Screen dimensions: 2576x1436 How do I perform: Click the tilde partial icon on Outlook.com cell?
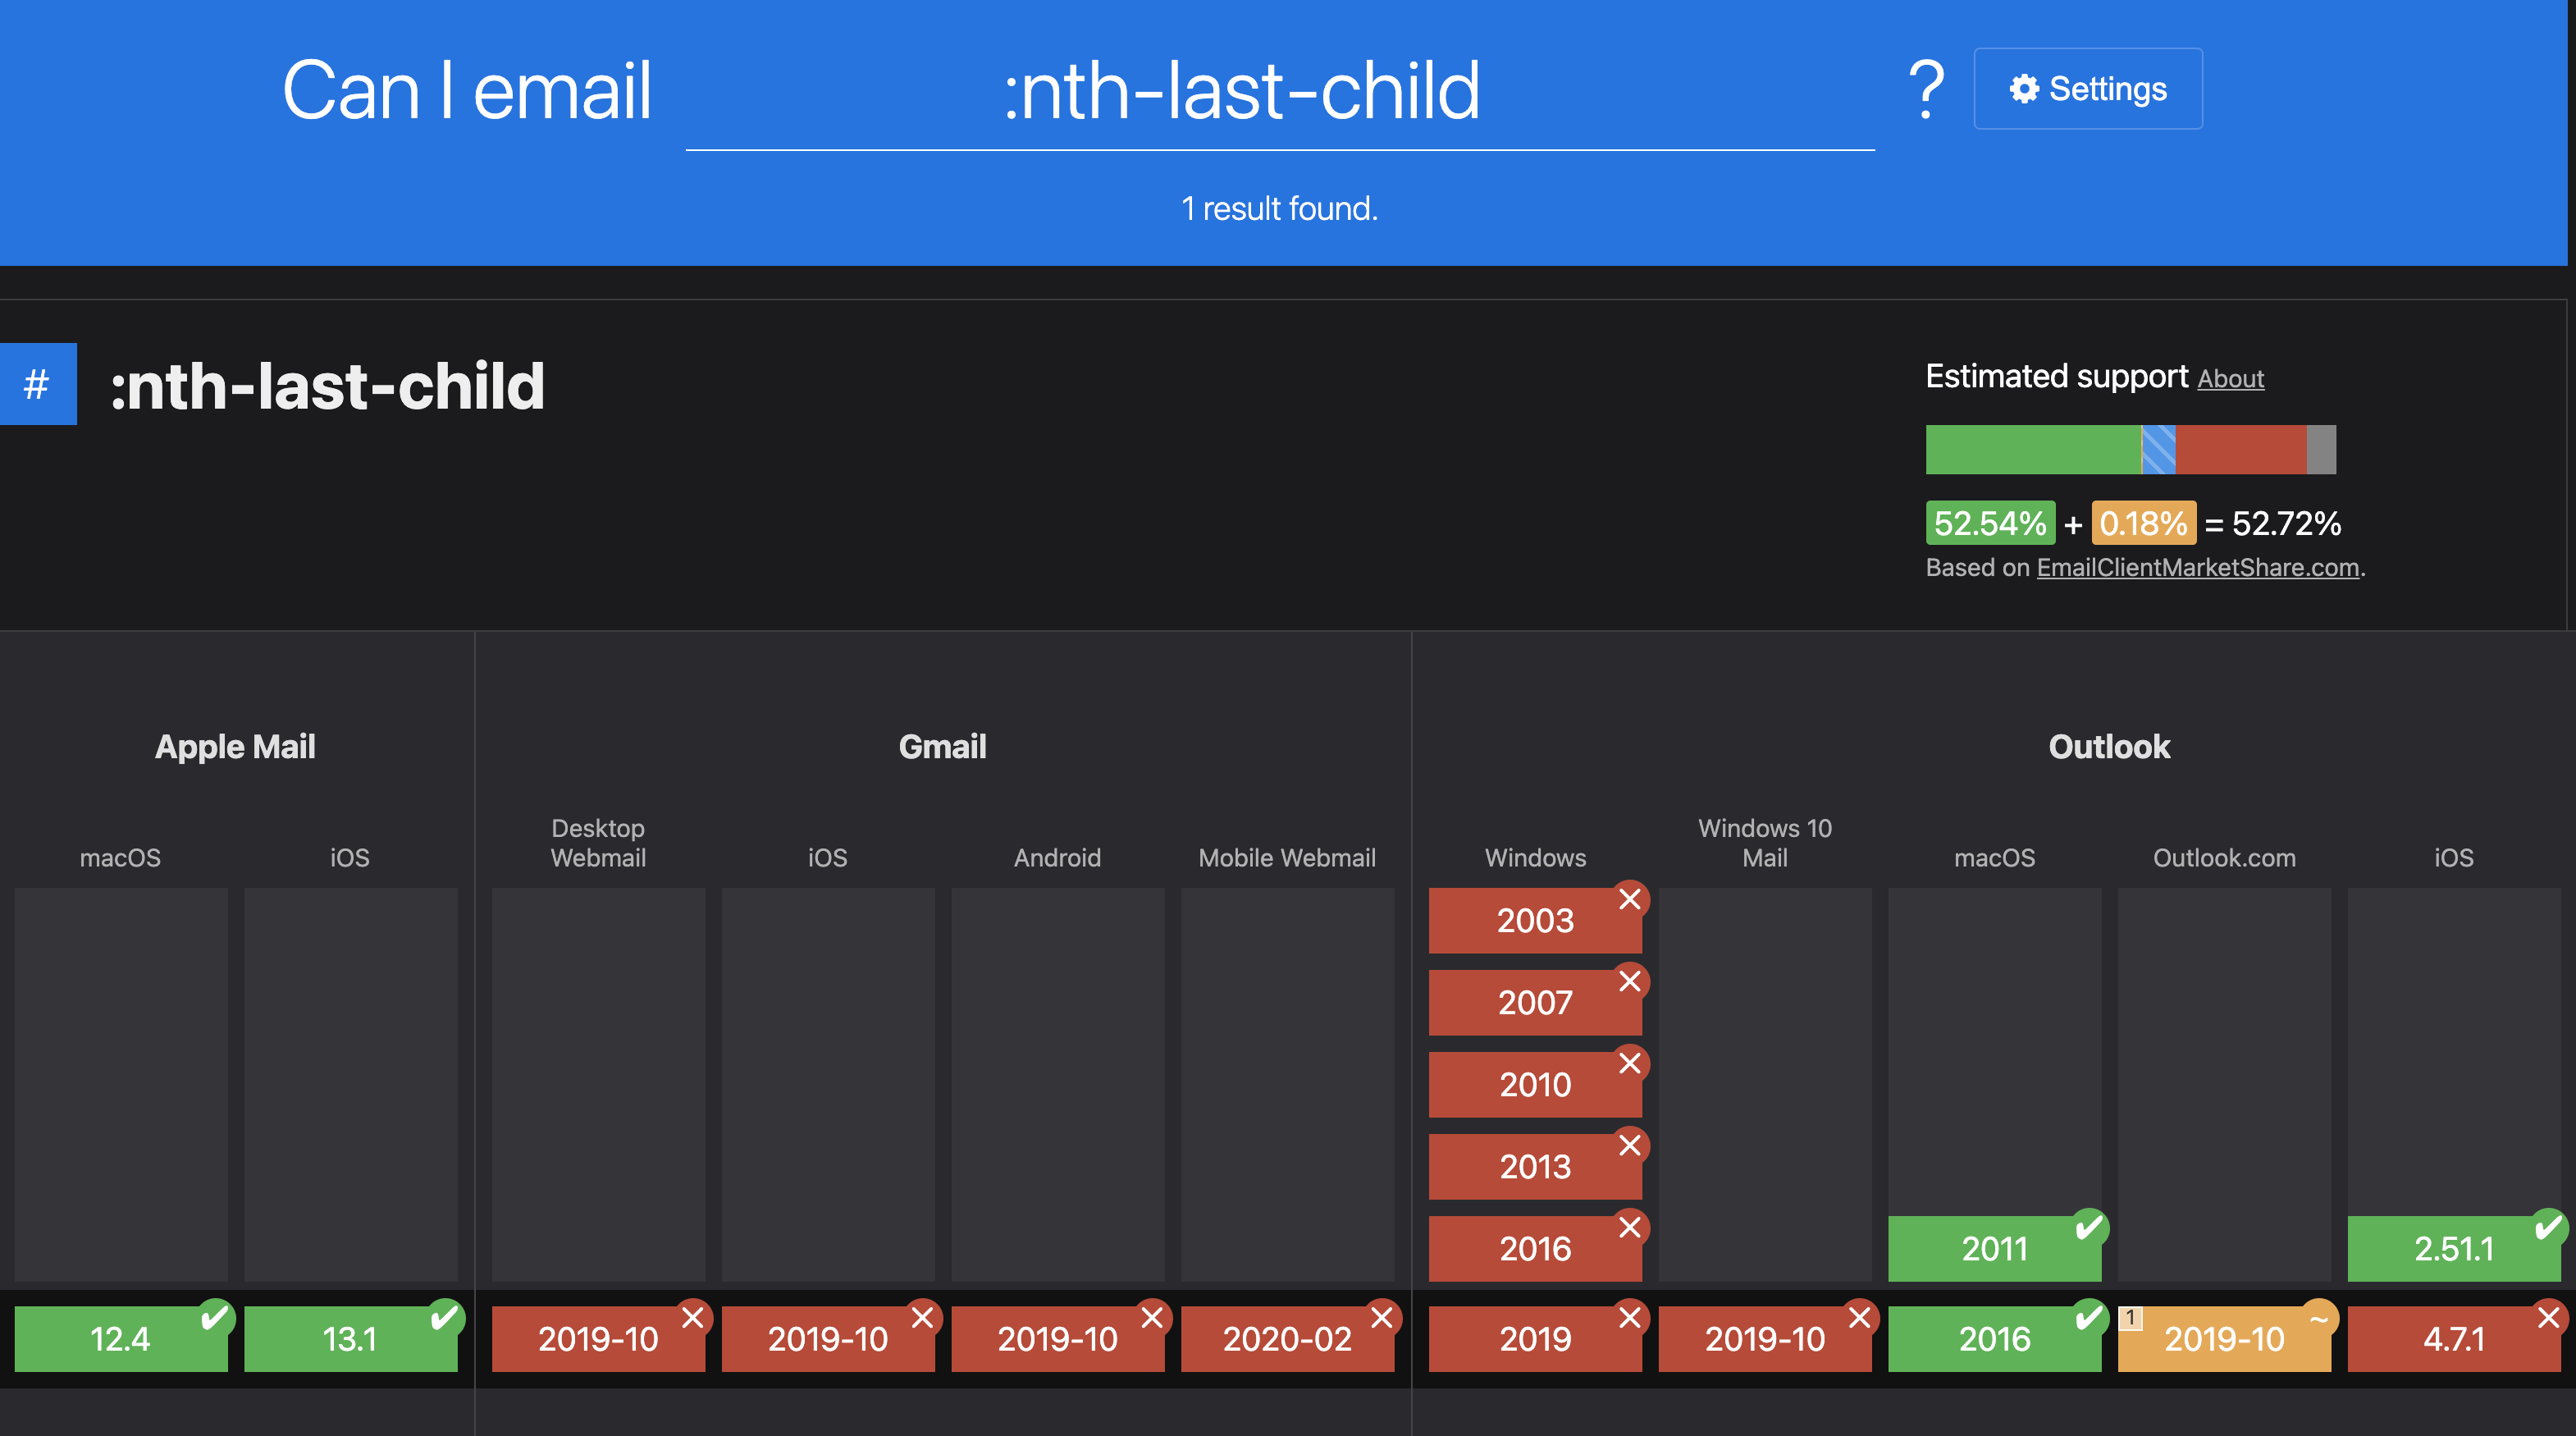[2318, 1318]
